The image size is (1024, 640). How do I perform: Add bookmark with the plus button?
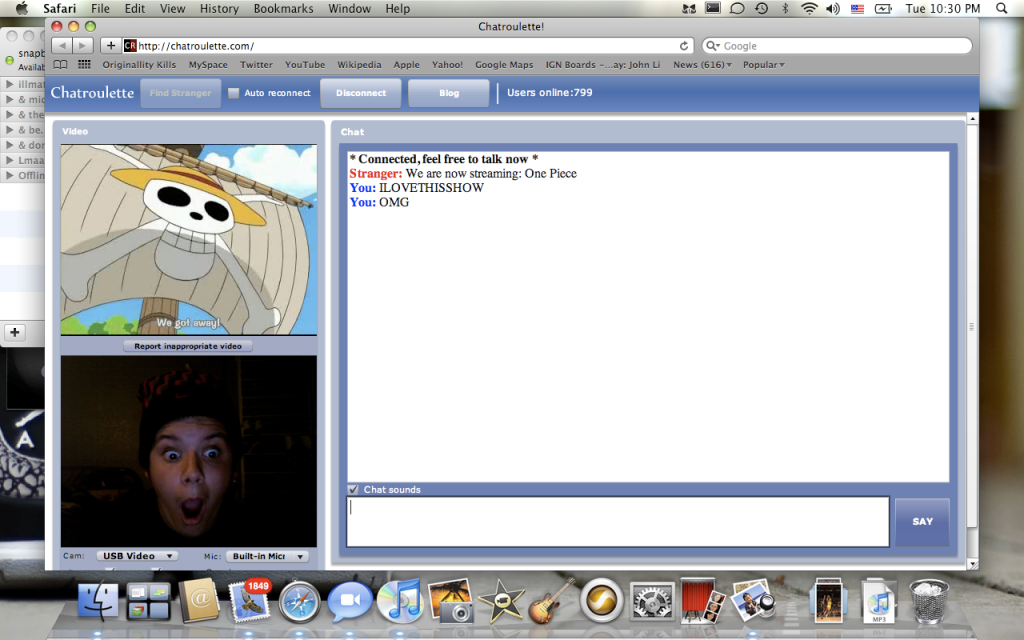click(111, 46)
